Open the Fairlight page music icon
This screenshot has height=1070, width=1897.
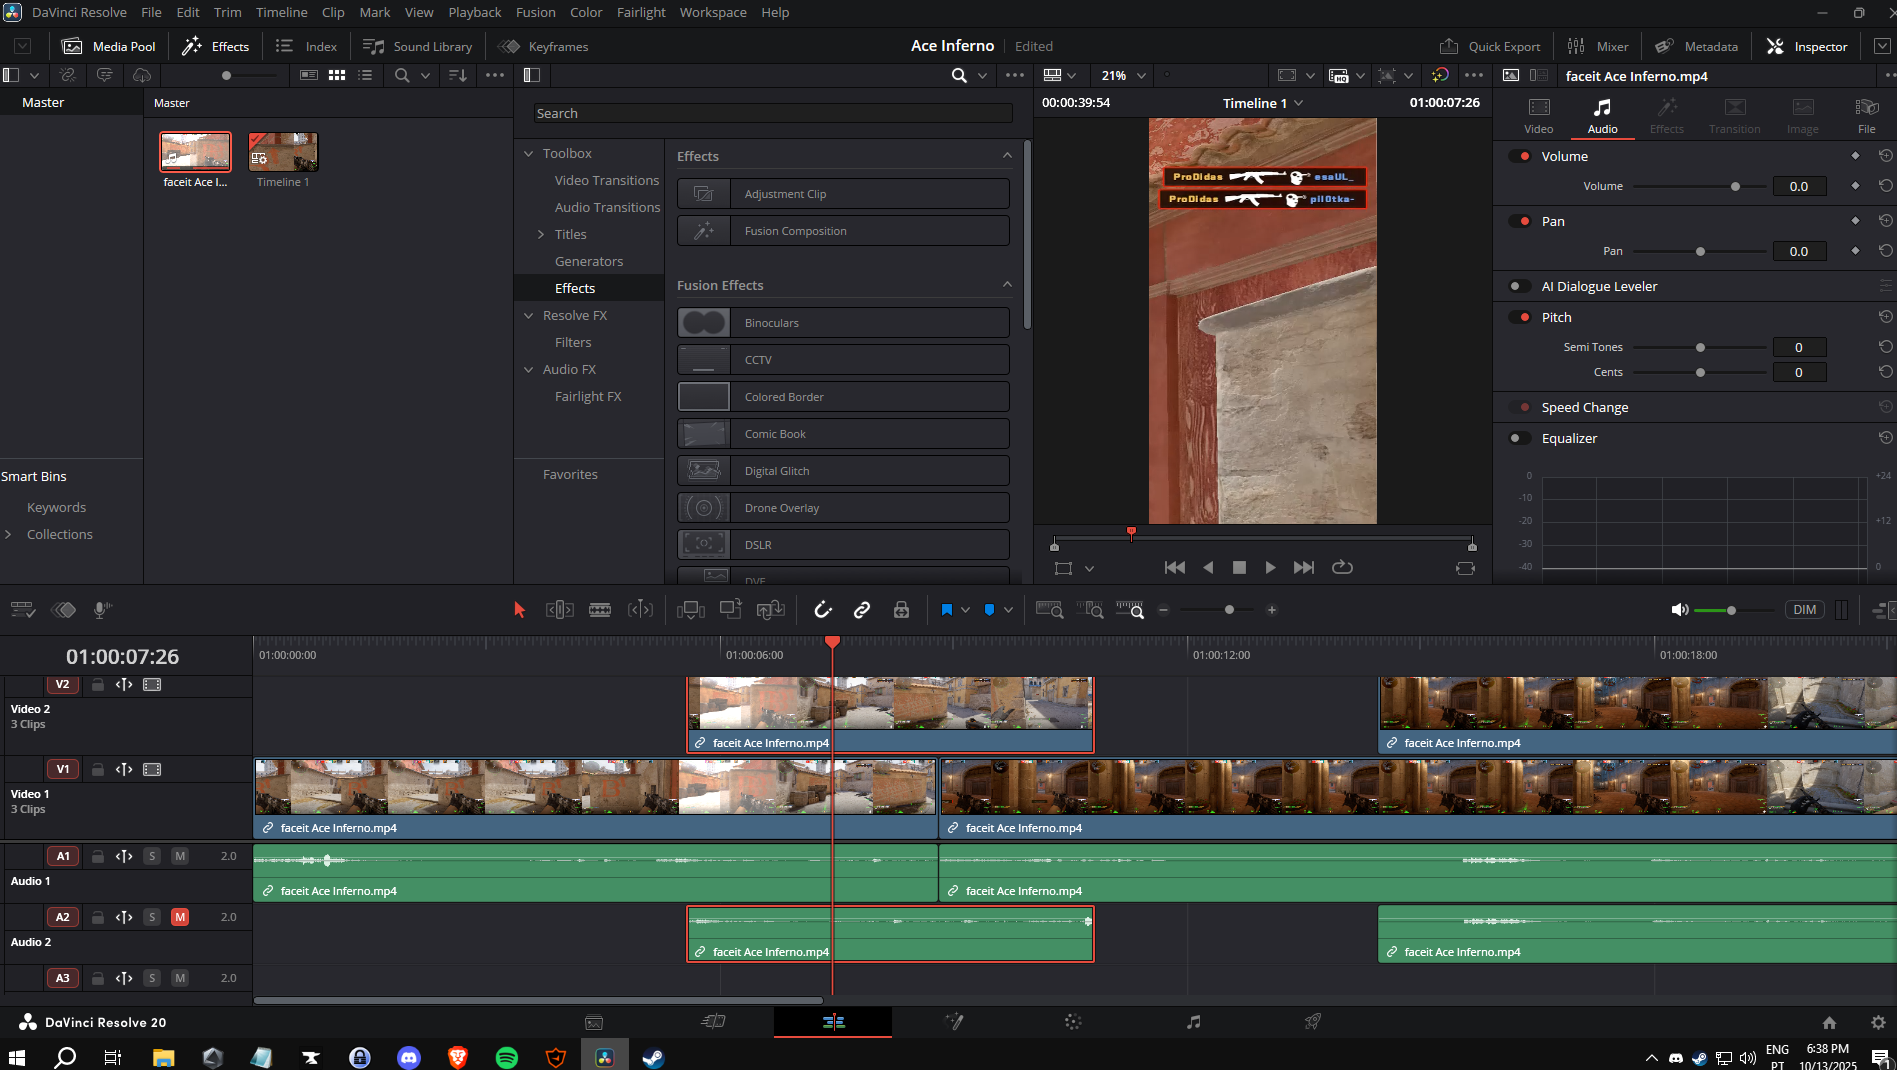(x=1193, y=1022)
